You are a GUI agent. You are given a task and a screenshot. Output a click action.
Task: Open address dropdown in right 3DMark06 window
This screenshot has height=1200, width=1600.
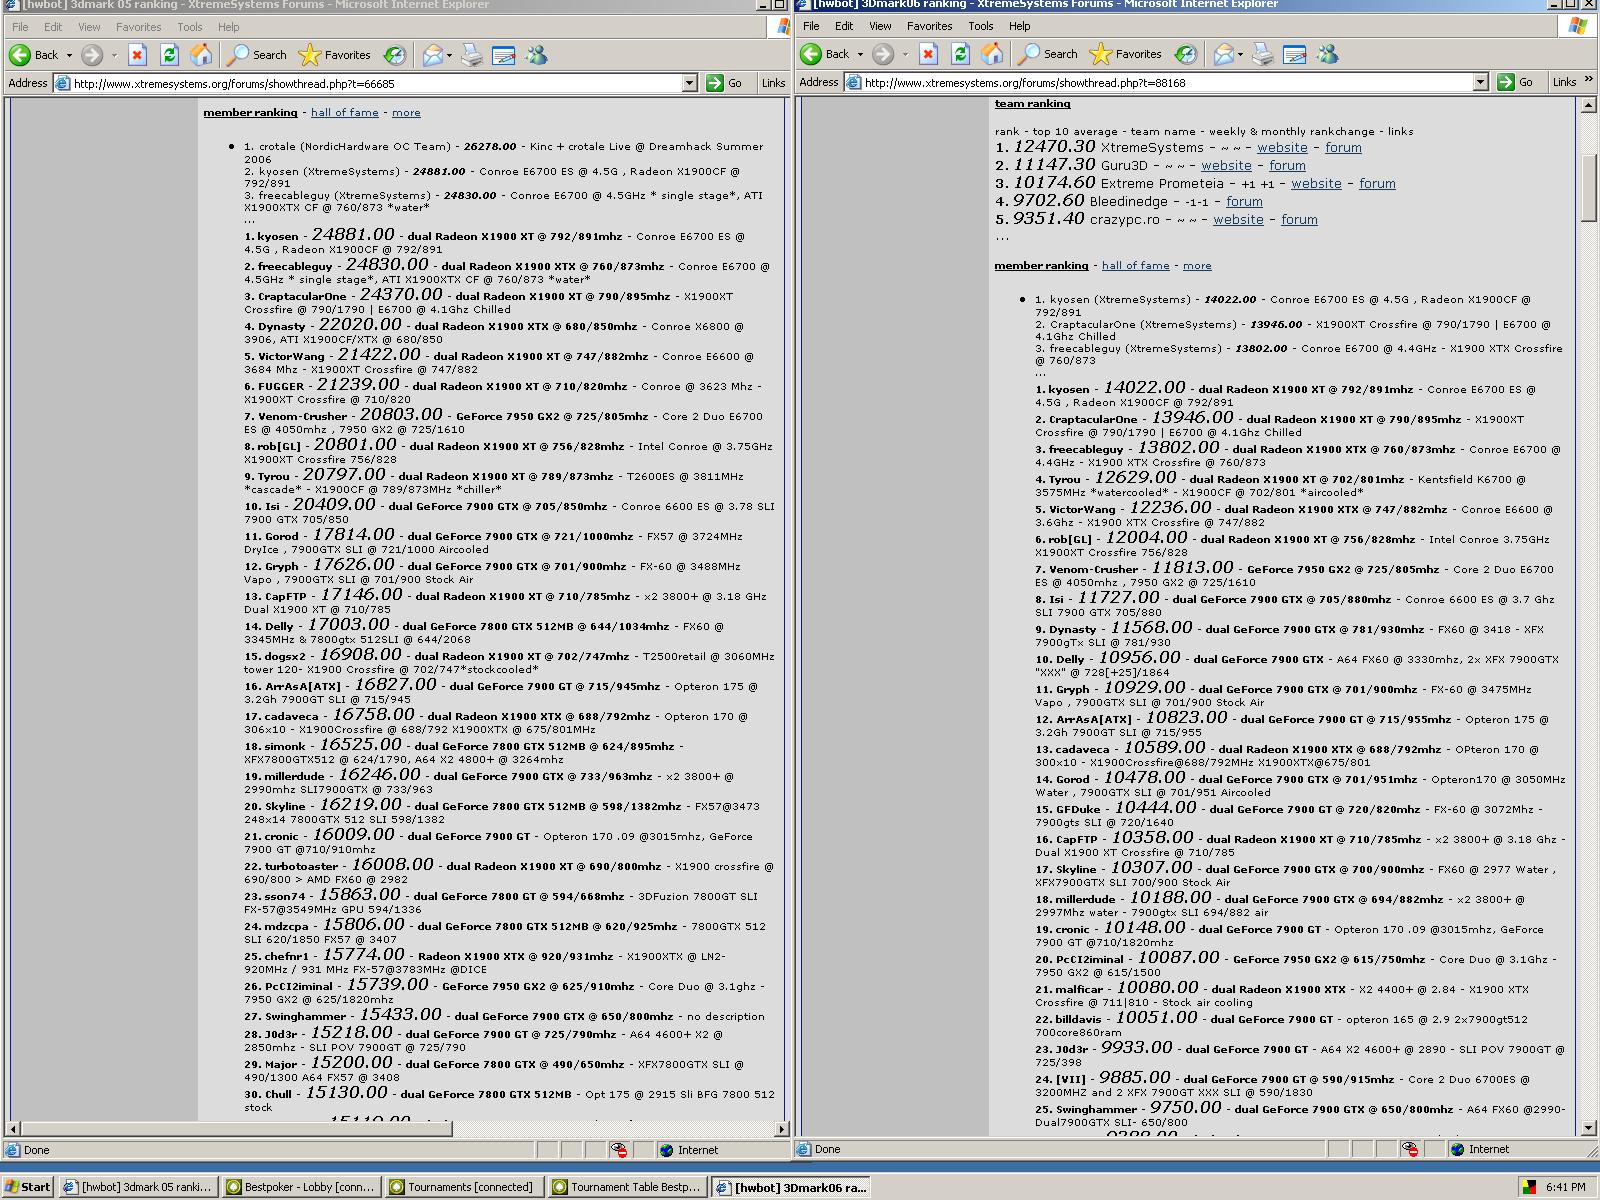coord(1480,82)
